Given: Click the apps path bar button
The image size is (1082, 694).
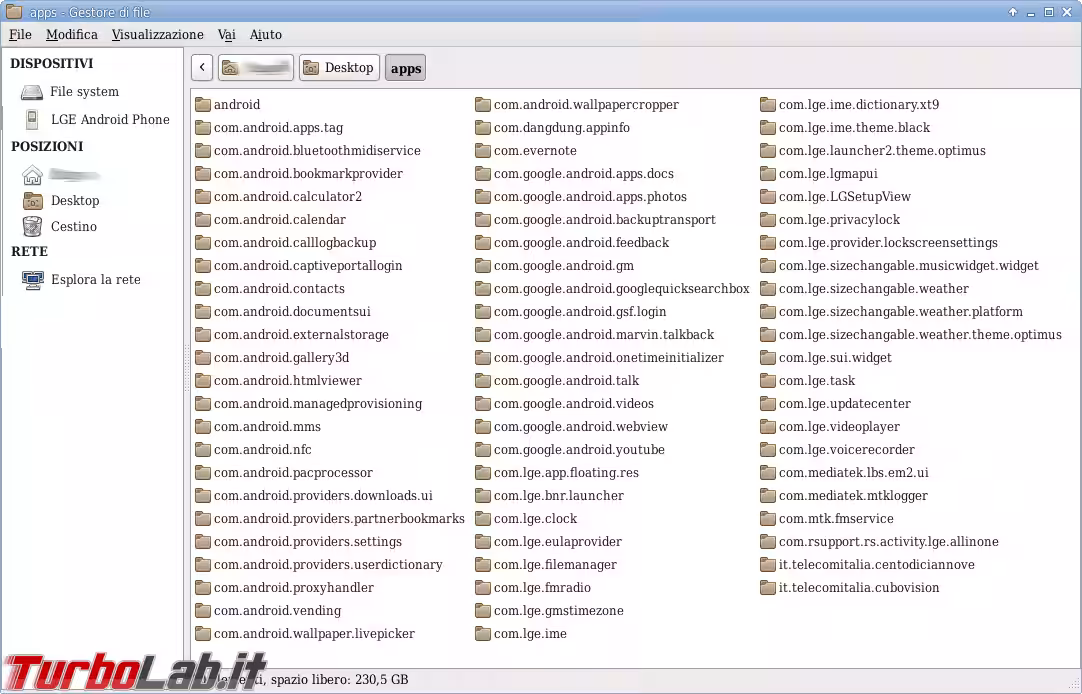Looking at the screenshot, I should coord(405,68).
